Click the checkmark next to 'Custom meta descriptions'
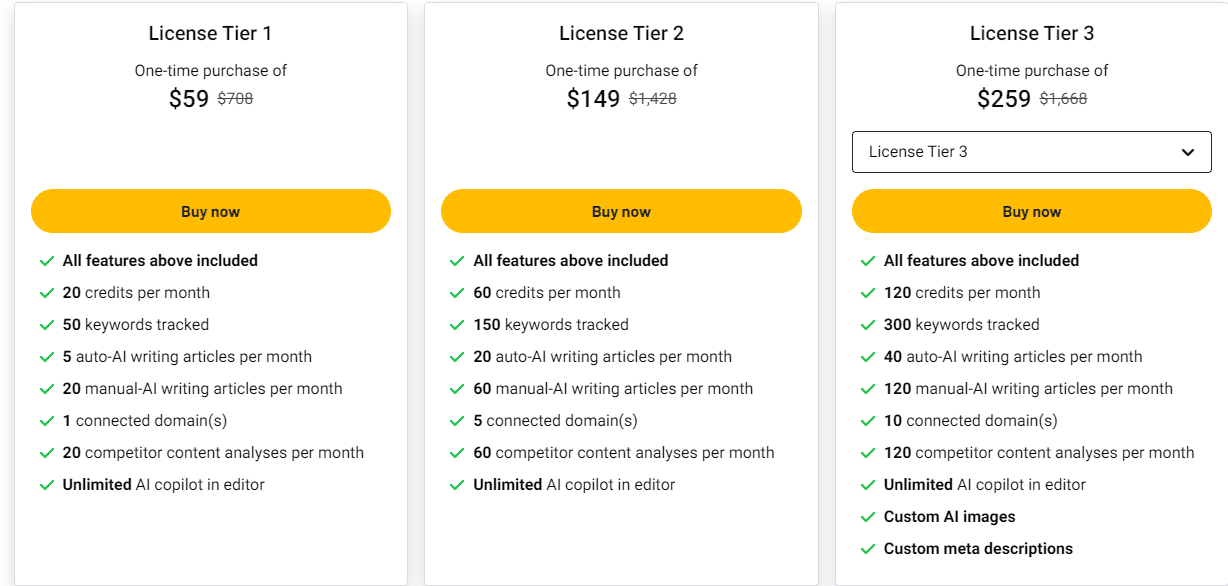Viewport: 1228px width, 586px height. [868, 548]
